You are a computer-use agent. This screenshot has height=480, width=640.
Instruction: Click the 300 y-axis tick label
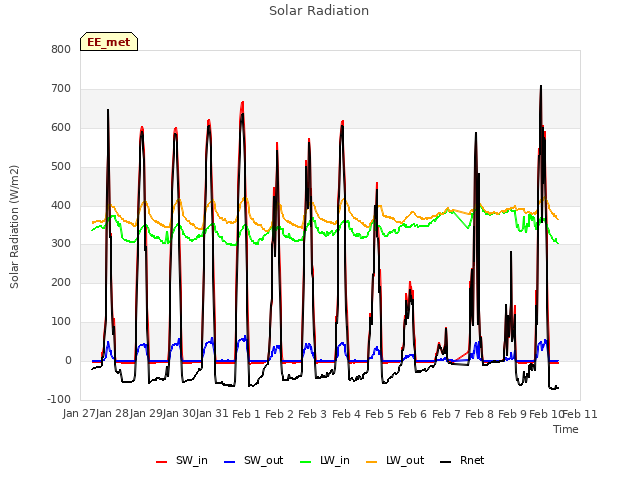[x=61, y=244]
